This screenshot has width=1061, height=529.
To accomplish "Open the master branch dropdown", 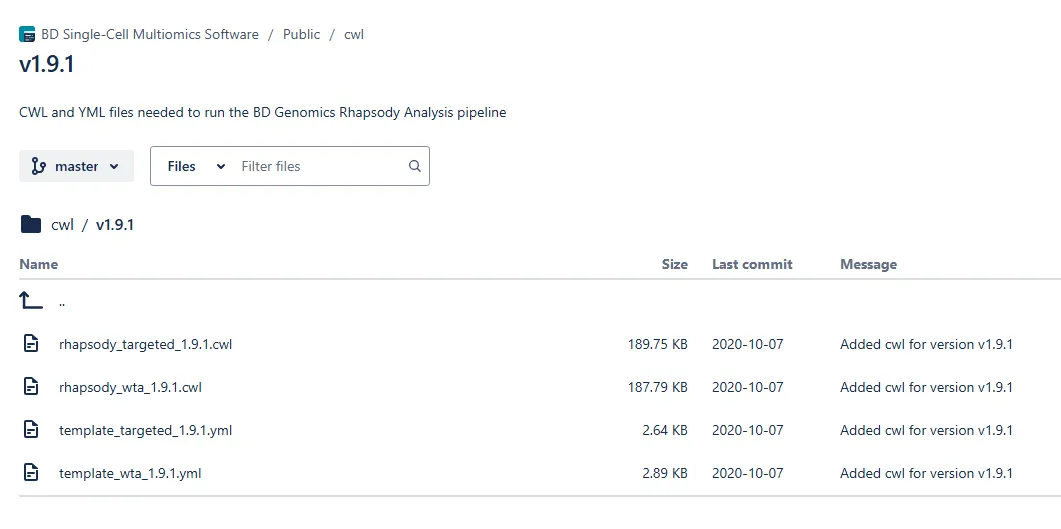I will pos(76,166).
